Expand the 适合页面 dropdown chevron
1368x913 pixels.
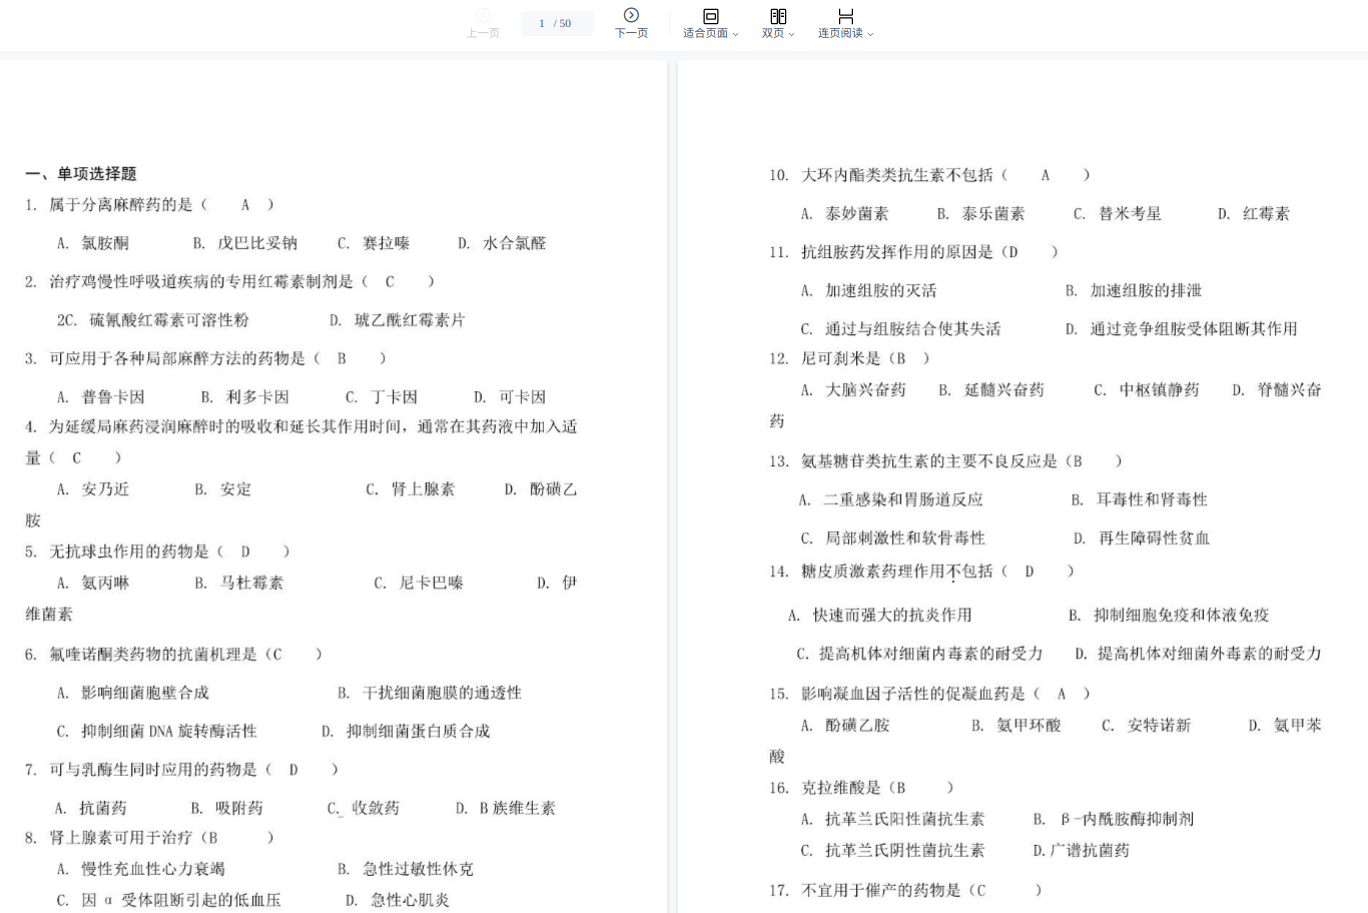click(x=736, y=34)
